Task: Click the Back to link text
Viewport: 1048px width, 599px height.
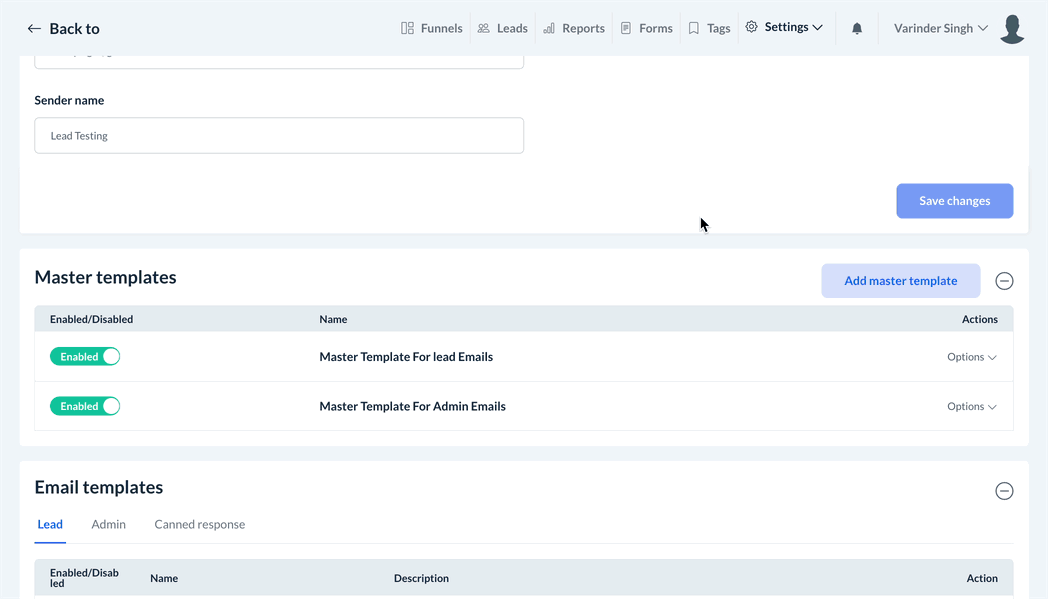Action: 74,29
